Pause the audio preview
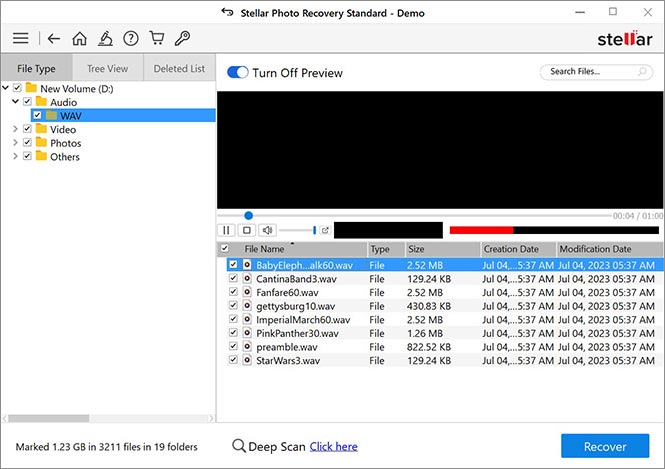This screenshot has width=665, height=469. tap(226, 230)
